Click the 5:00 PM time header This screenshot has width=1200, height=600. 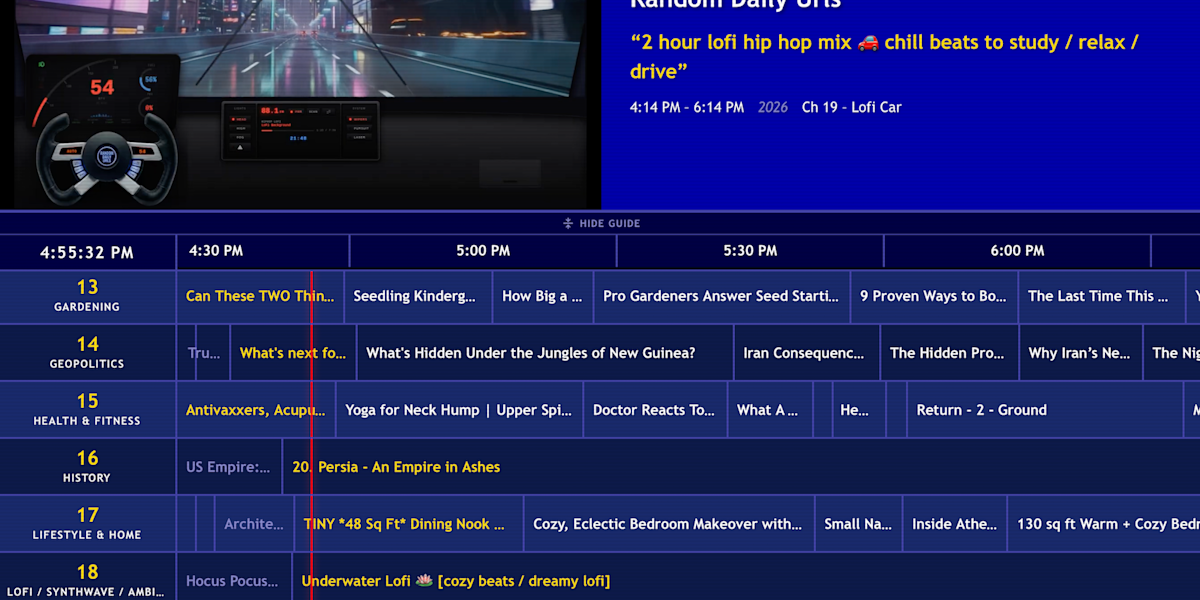pyautogui.click(x=483, y=251)
